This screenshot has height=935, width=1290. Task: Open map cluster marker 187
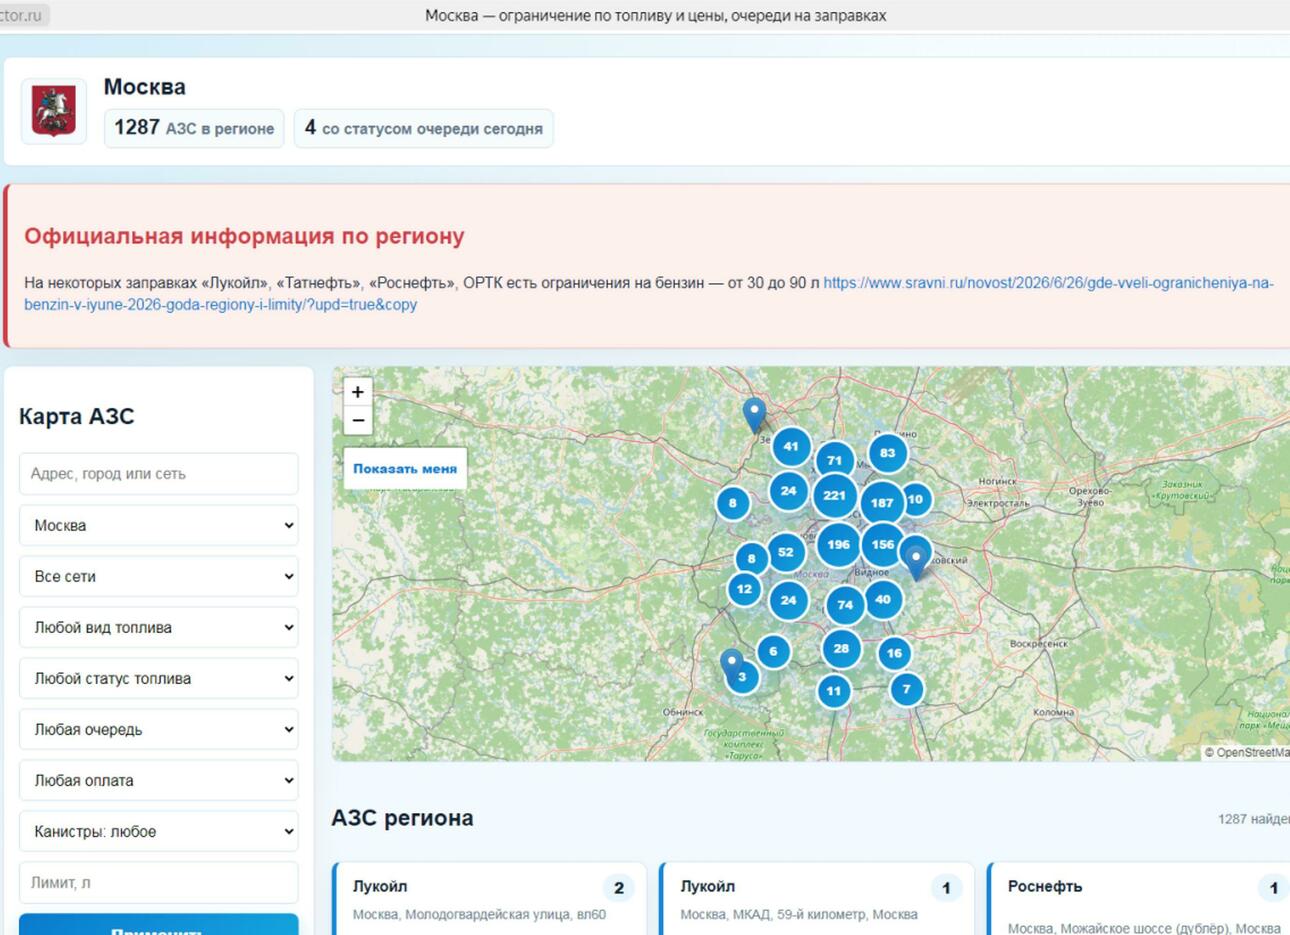pyautogui.click(x=882, y=503)
